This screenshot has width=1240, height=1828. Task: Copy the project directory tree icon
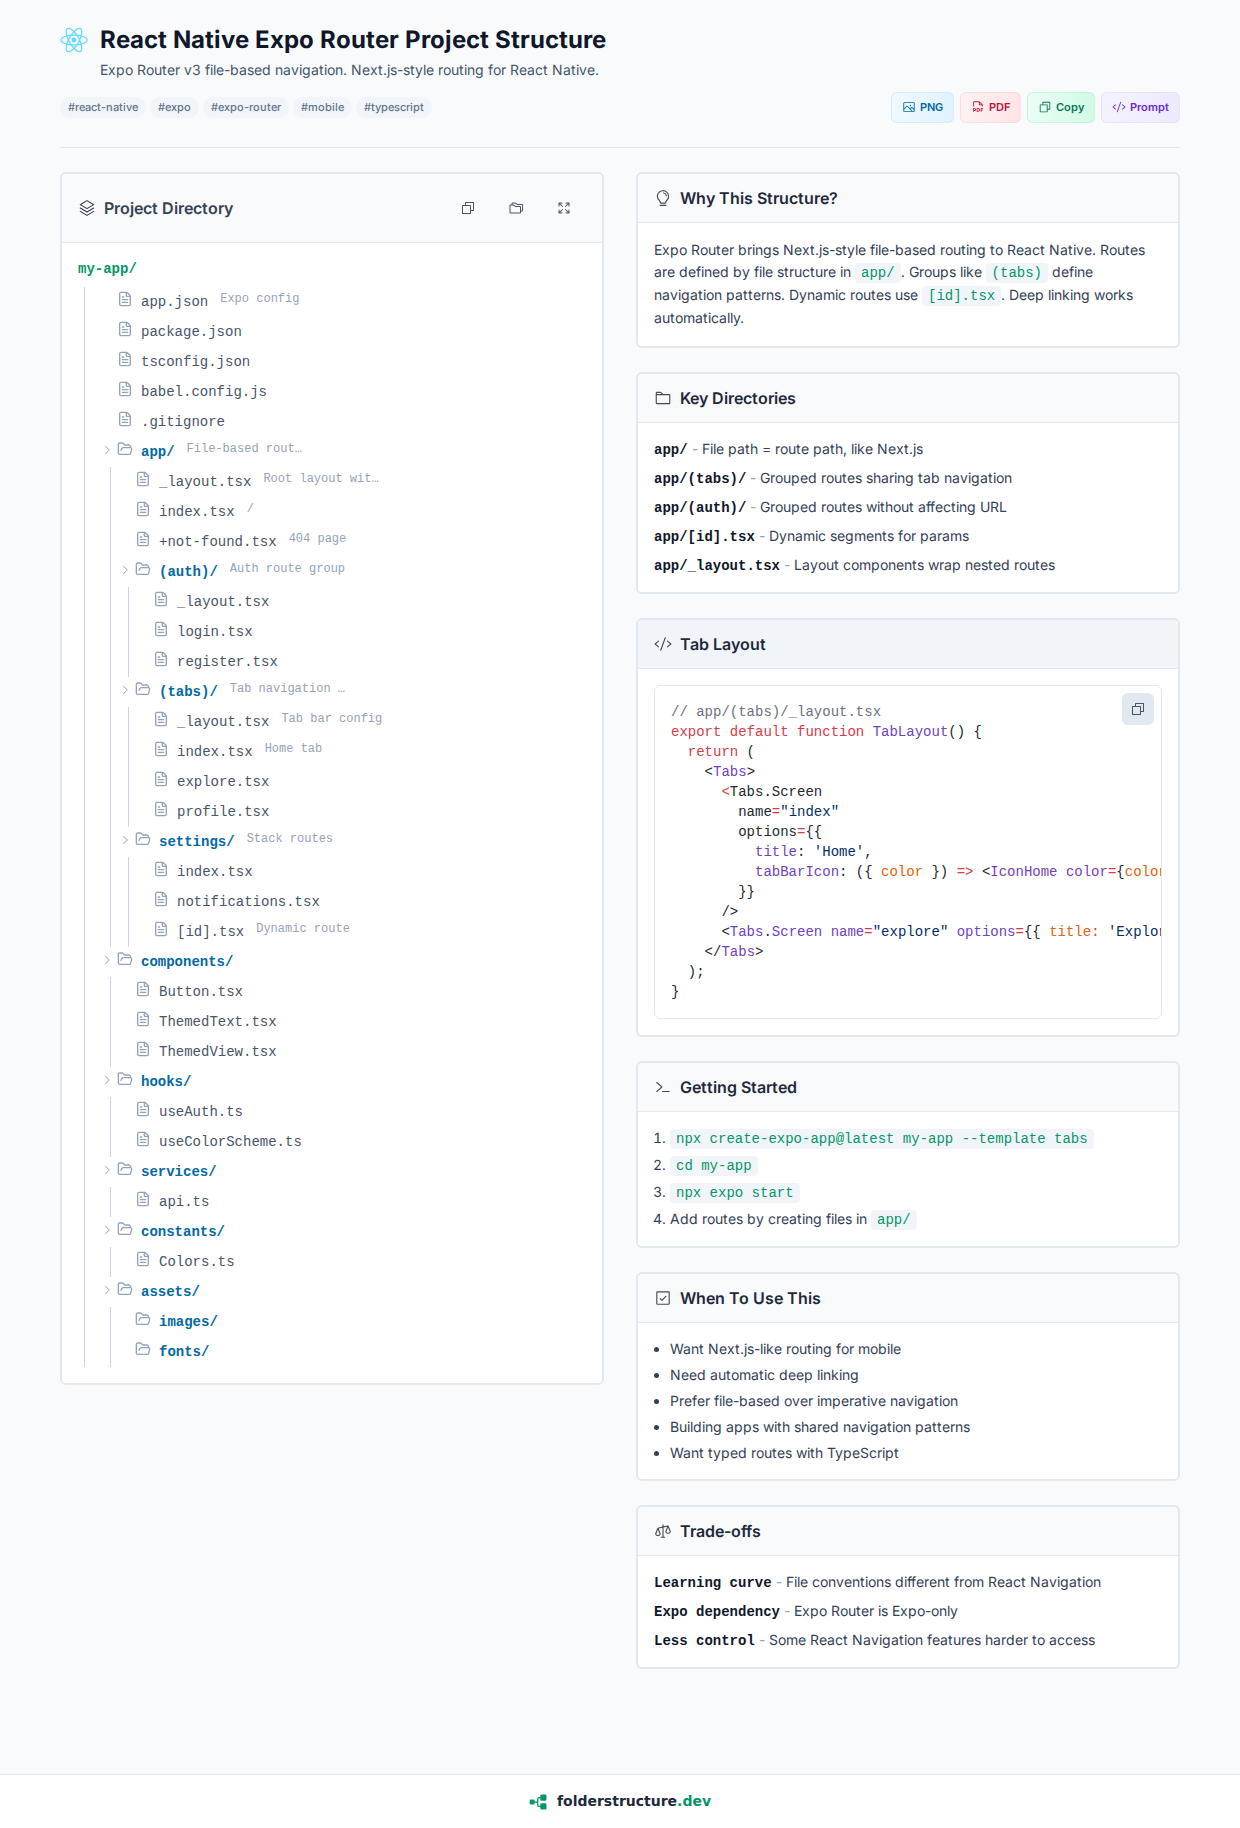click(x=468, y=208)
